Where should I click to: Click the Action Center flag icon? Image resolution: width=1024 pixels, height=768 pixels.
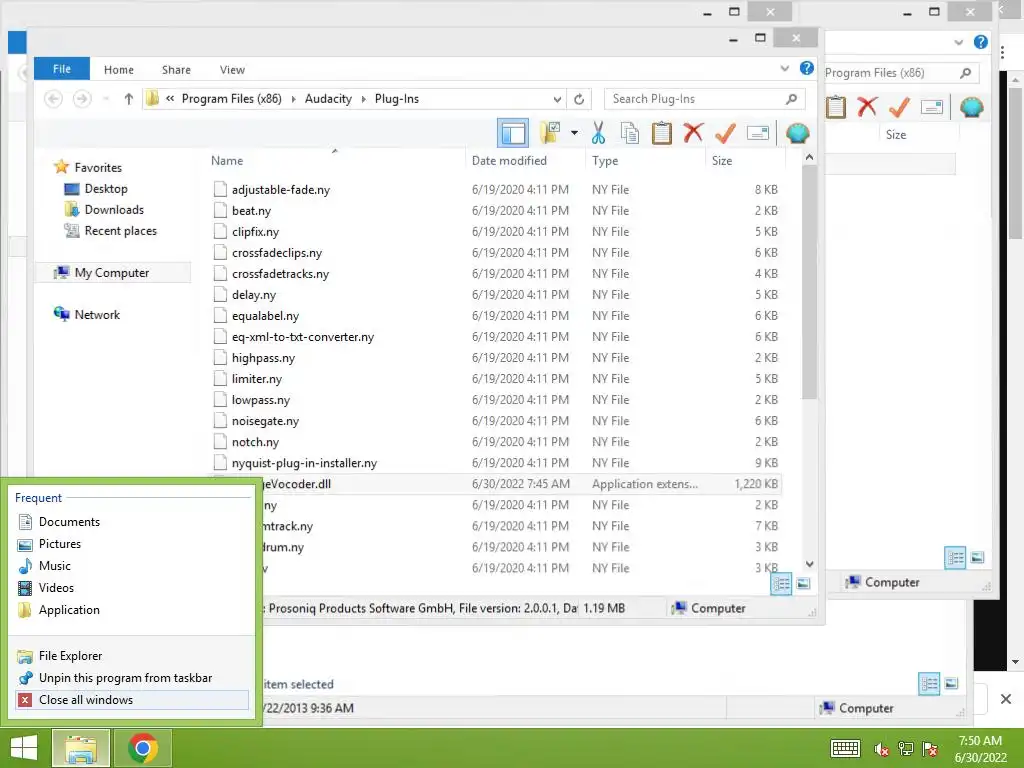point(930,749)
